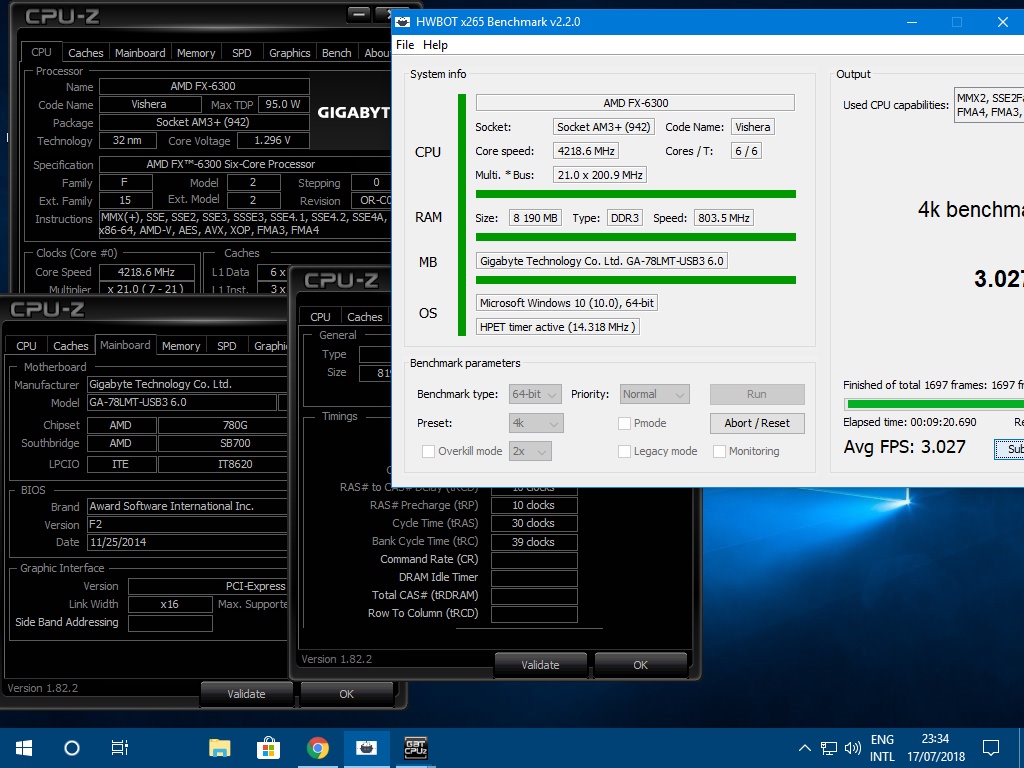Select the CPU tab in top CPU-Z
This screenshot has height=768, width=1024.
click(41, 52)
